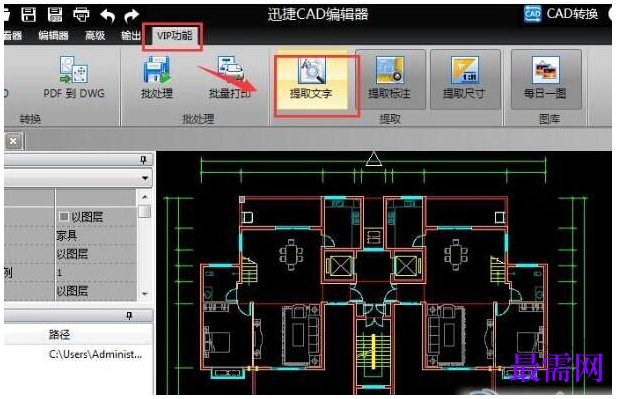Select the C:\Users\Administ... path entry
This screenshot has width=622, height=399.
coord(95,354)
